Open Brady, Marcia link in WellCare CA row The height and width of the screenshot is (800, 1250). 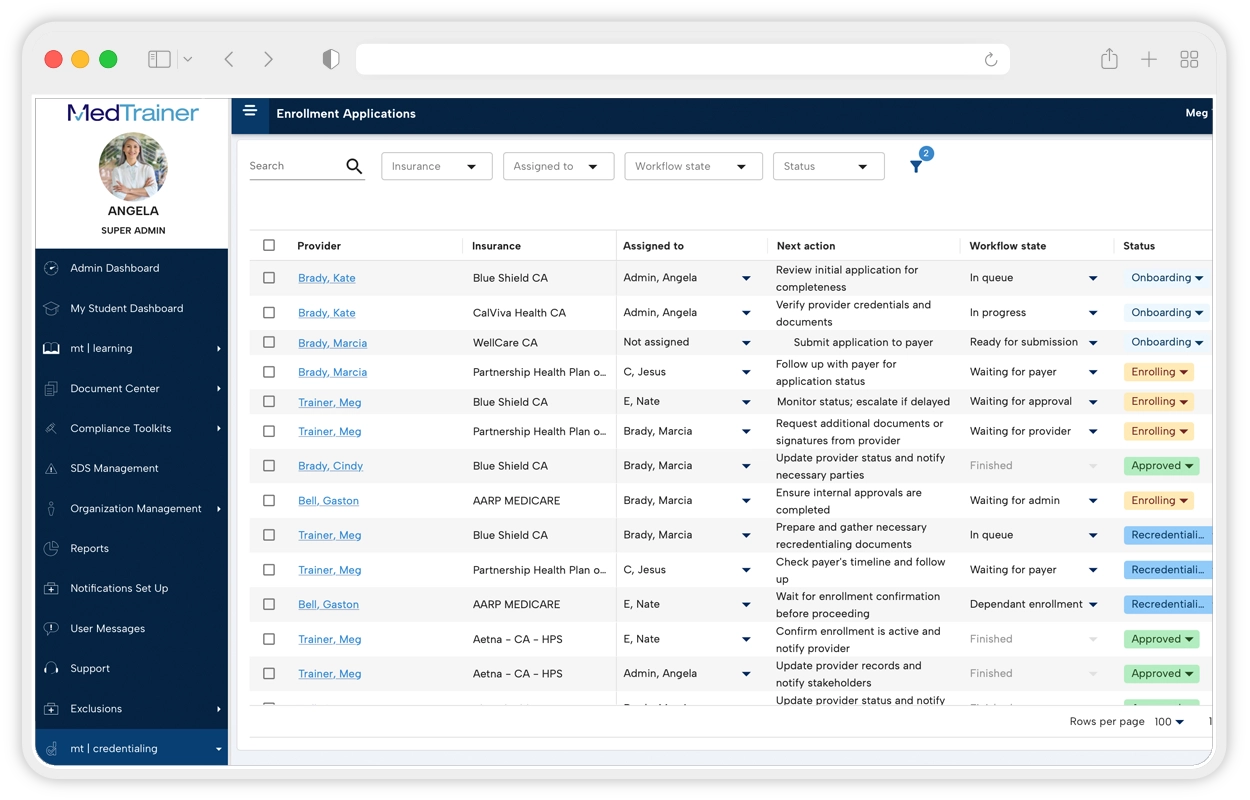click(x=332, y=343)
